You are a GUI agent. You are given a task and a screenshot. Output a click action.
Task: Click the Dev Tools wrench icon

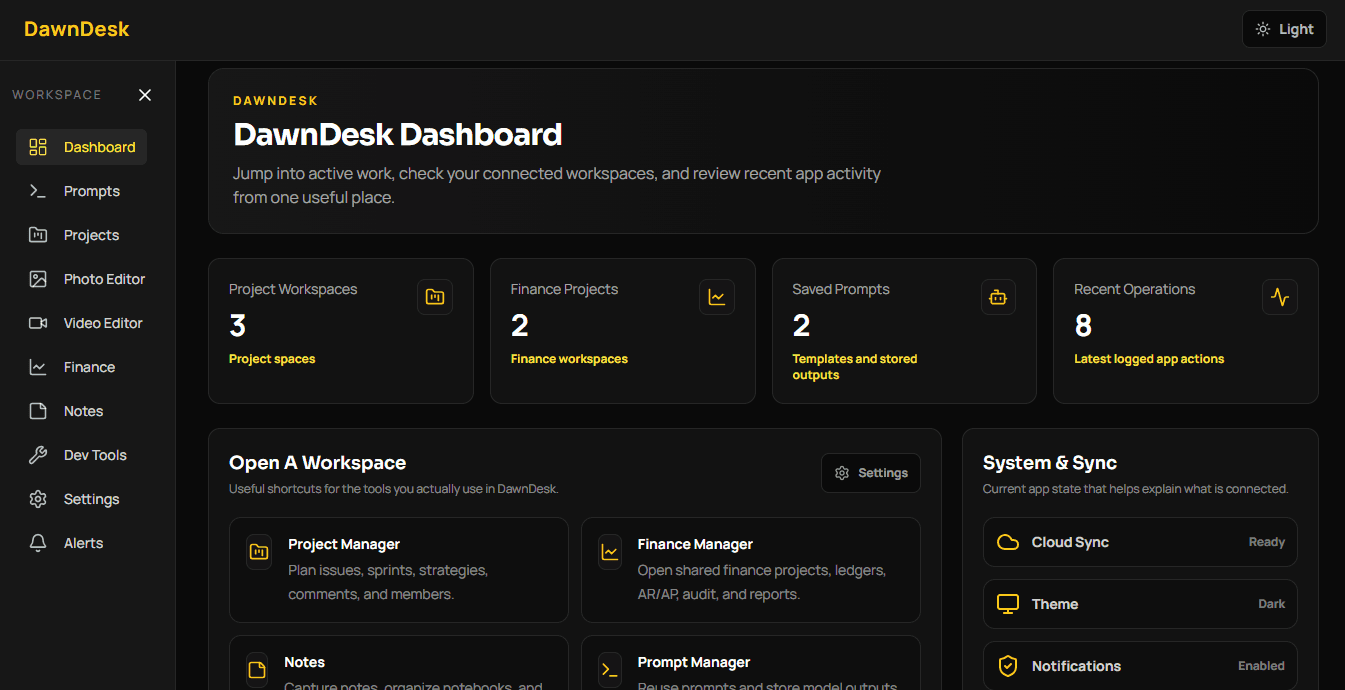[x=38, y=455]
